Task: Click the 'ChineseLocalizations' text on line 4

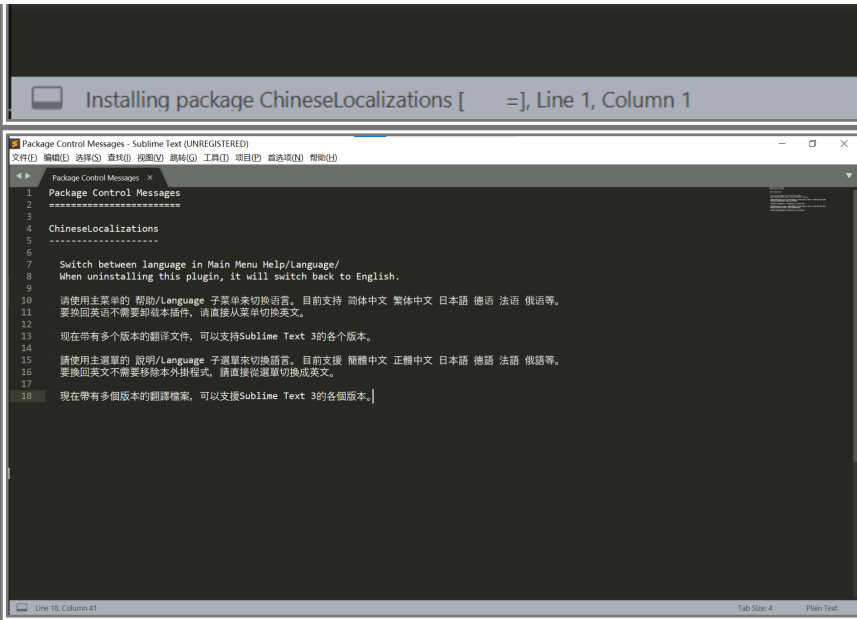Action: (x=103, y=229)
